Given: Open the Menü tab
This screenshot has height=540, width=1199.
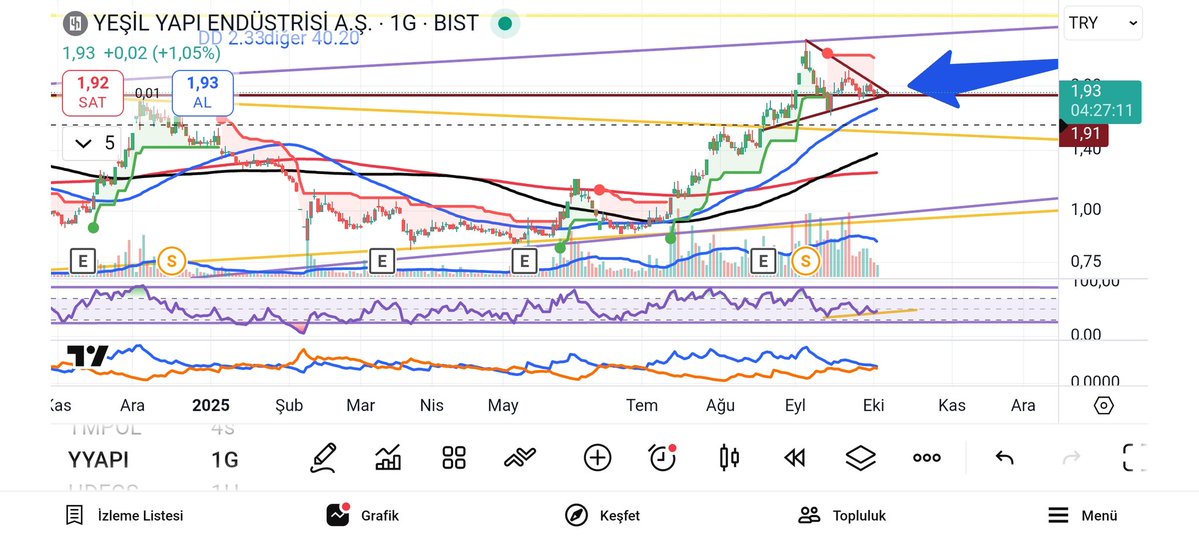Looking at the screenshot, I should tap(1082, 516).
